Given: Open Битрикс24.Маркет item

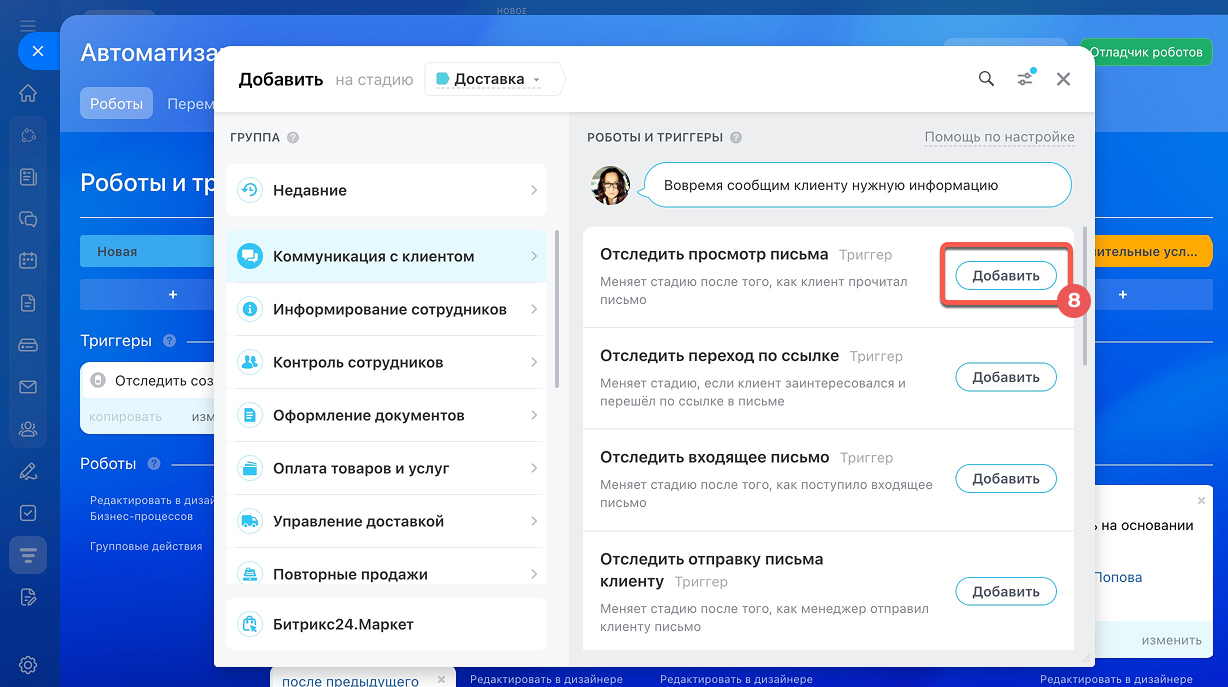Looking at the screenshot, I should [x=386, y=624].
